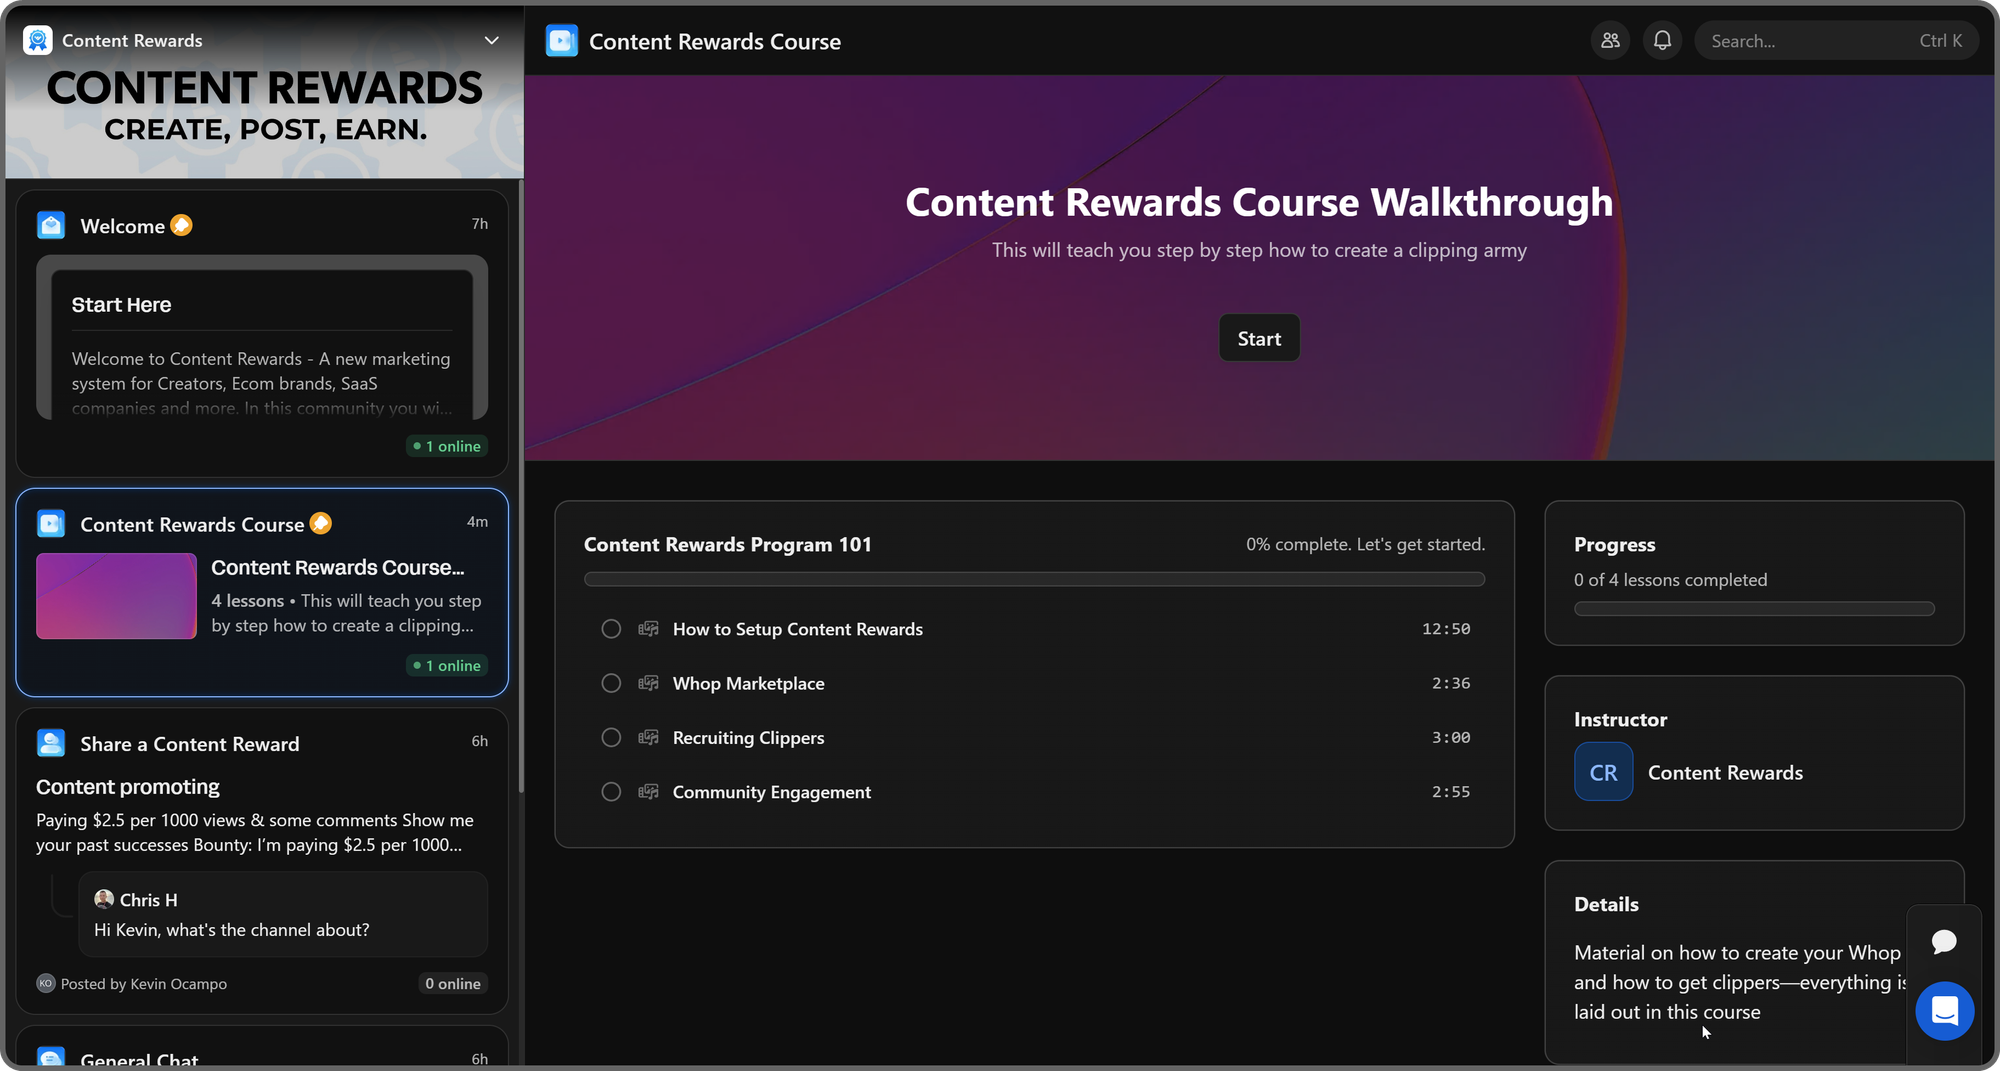Screen dimensions: 2000x1071
Task: Click the verified badge next to Welcome
Action: [181, 225]
